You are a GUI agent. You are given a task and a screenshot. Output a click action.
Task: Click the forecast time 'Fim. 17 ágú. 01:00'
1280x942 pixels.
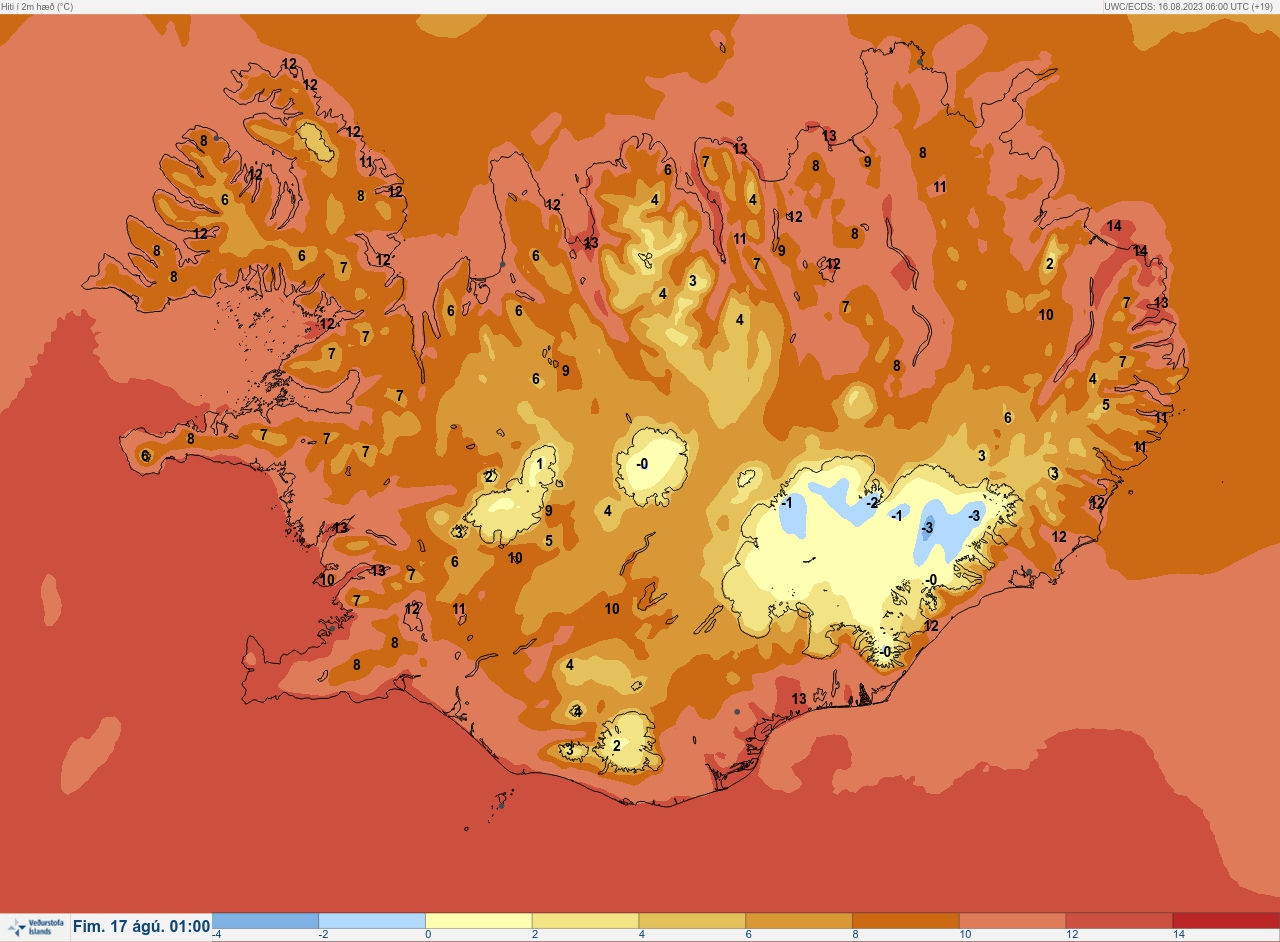141,927
